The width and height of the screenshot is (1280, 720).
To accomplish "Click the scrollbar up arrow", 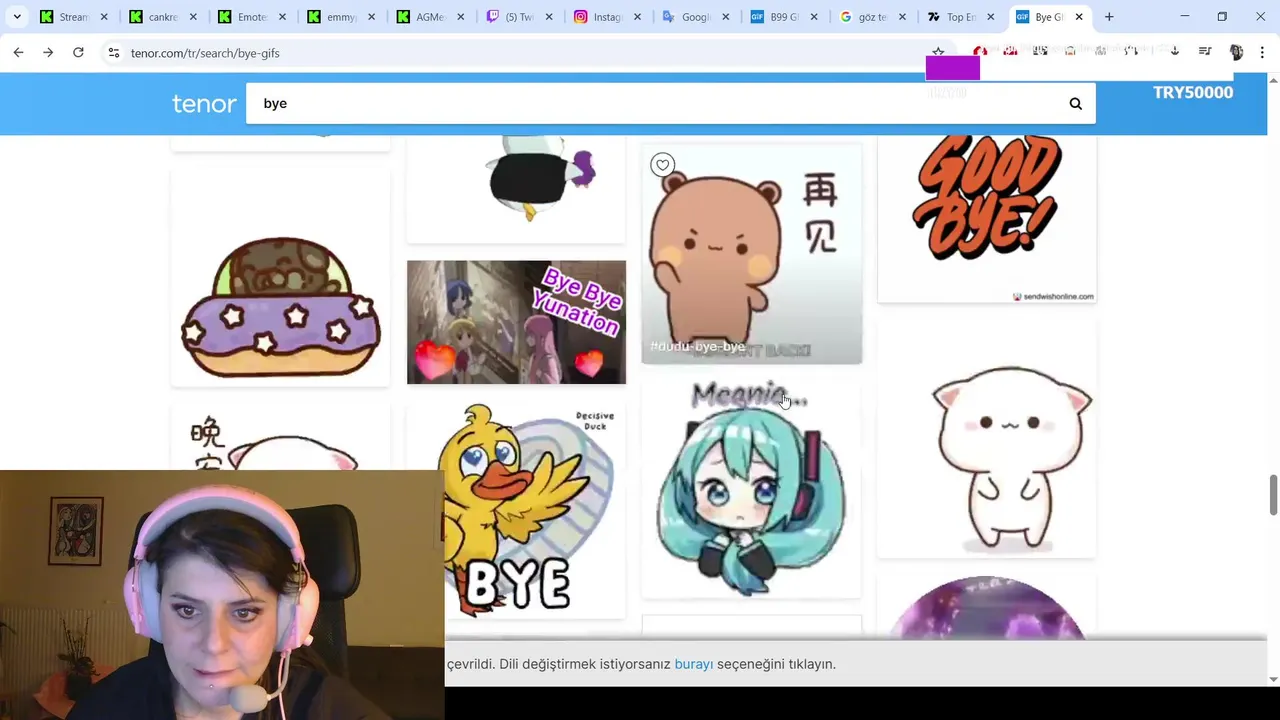I will 1273,80.
